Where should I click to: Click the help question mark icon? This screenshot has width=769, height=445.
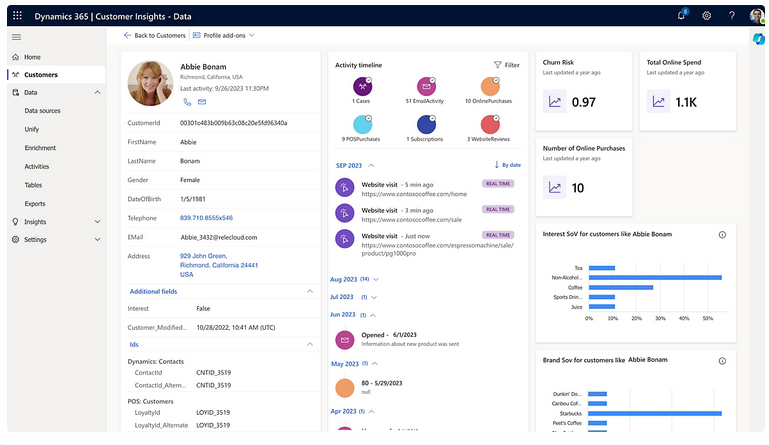point(731,15)
